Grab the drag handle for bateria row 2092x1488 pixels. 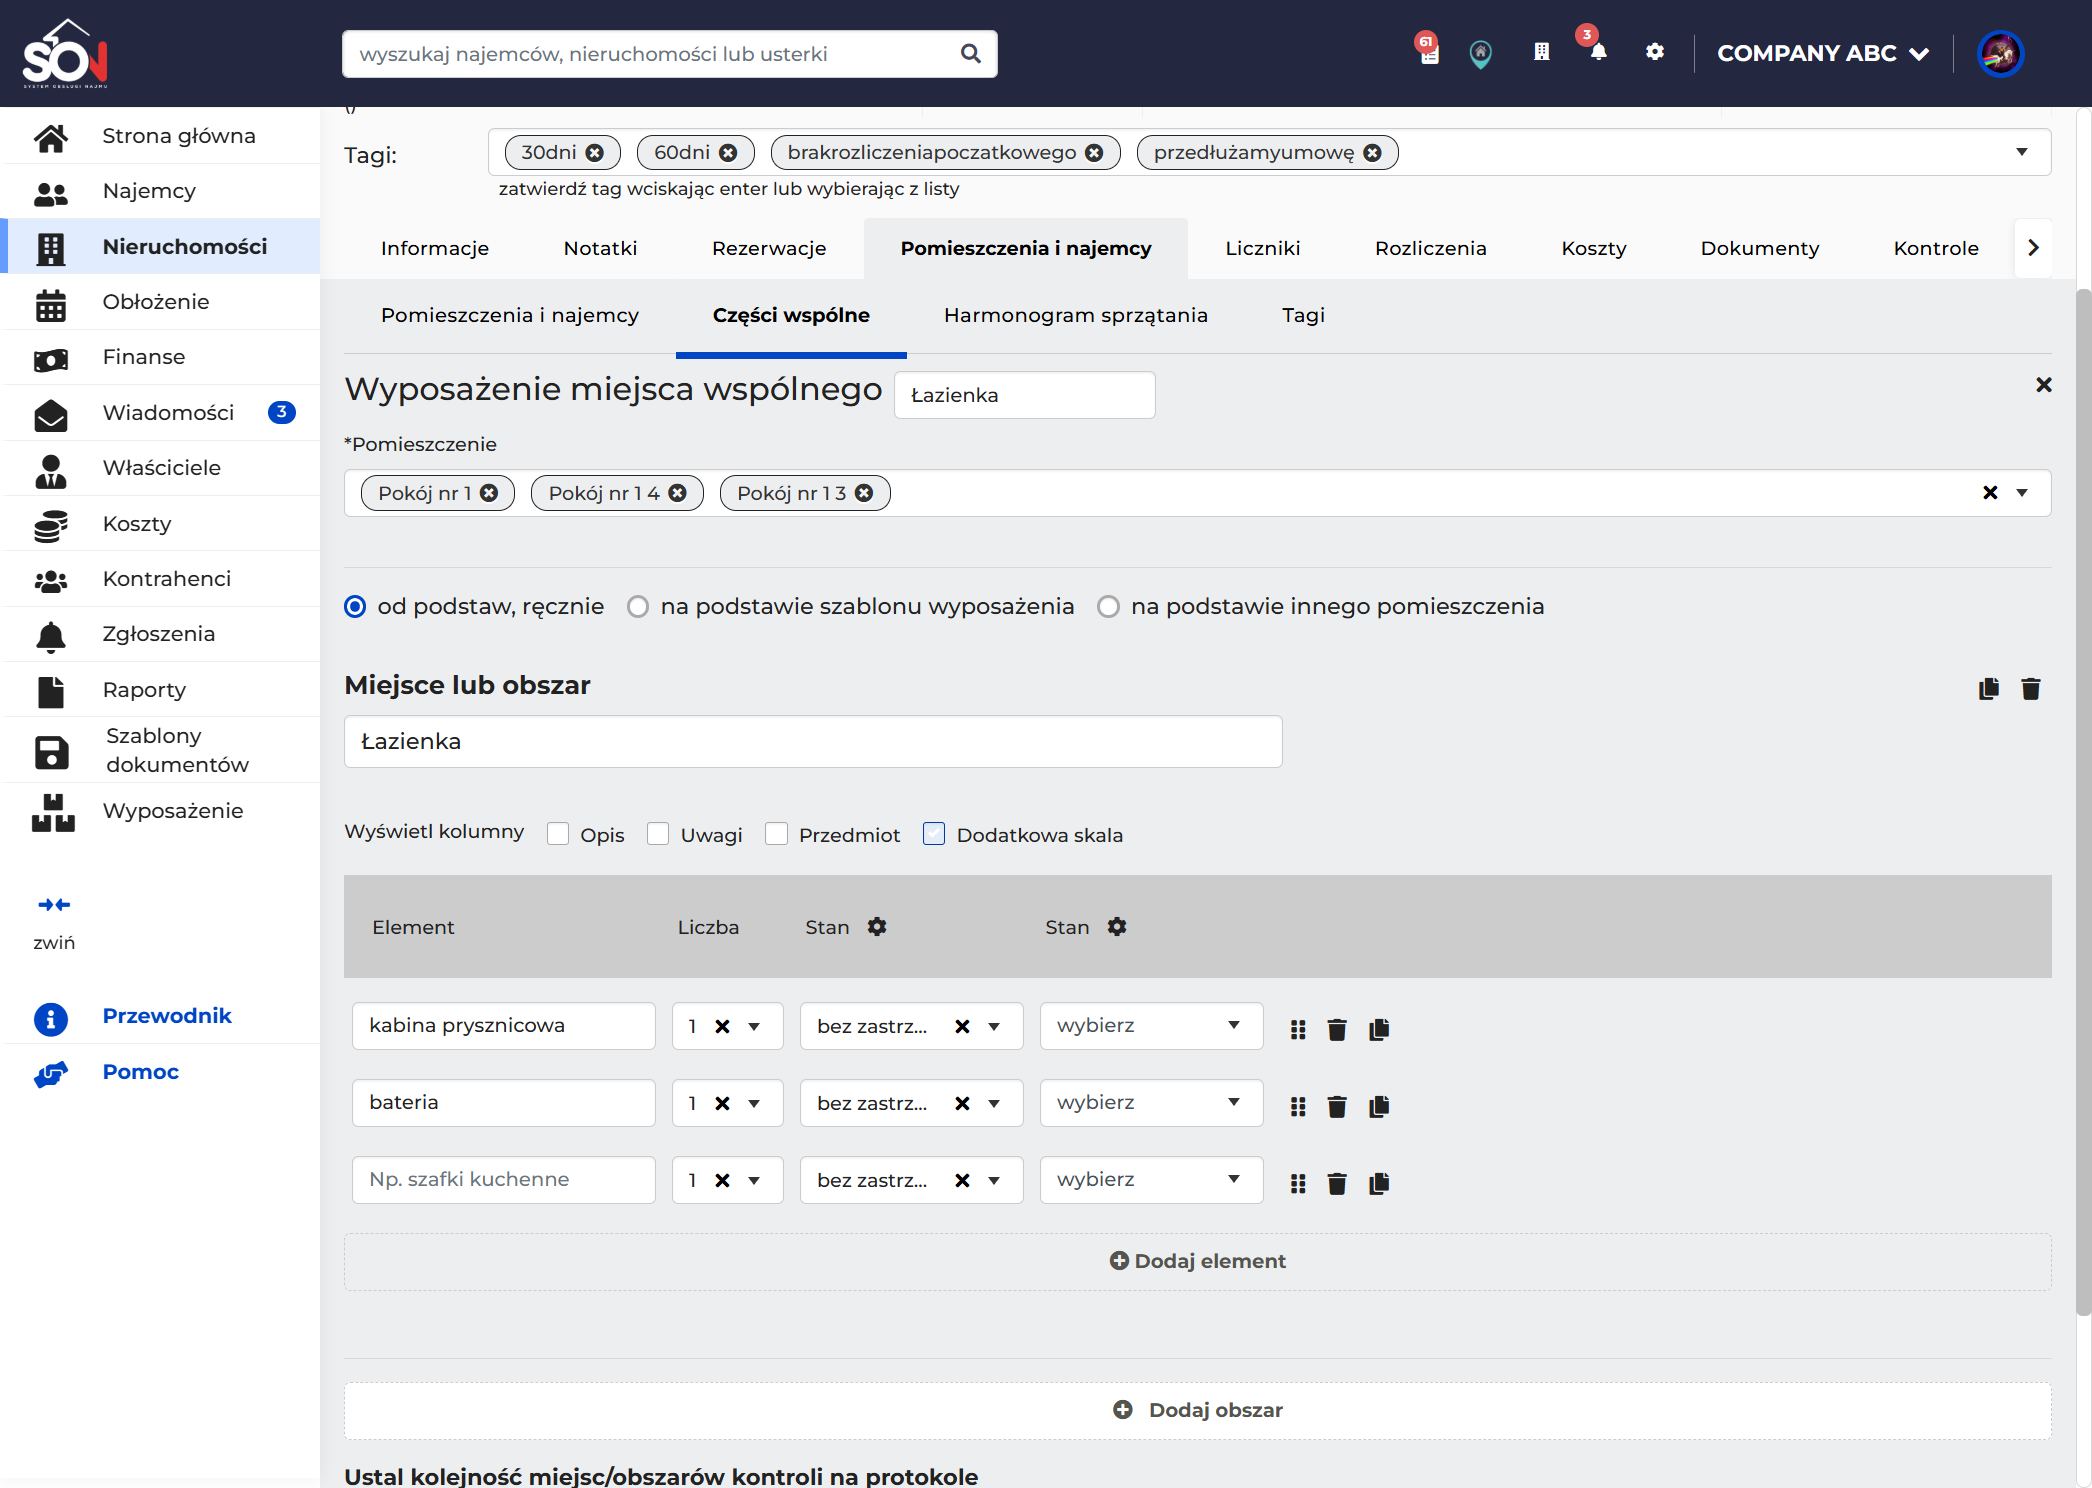pyautogui.click(x=1298, y=1107)
